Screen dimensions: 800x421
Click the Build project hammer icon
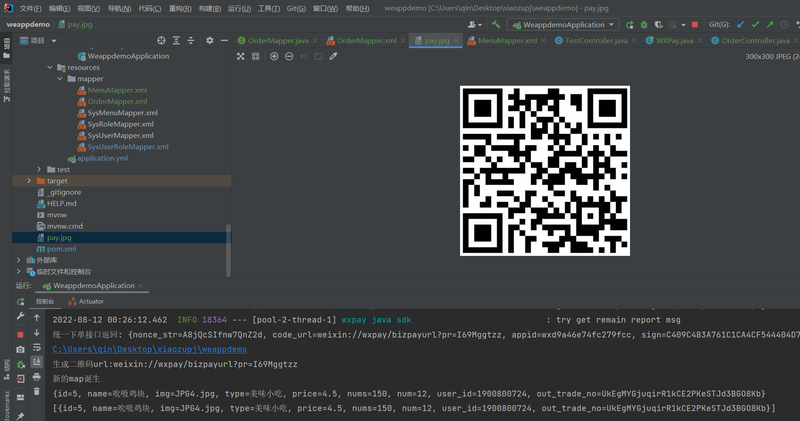coord(496,24)
